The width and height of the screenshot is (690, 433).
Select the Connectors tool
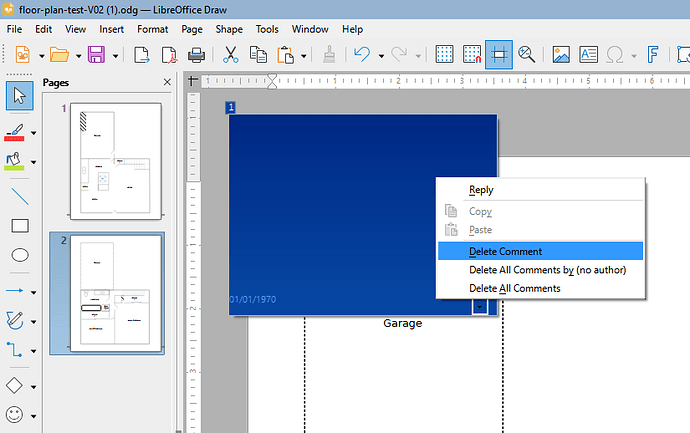[x=15, y=350]
